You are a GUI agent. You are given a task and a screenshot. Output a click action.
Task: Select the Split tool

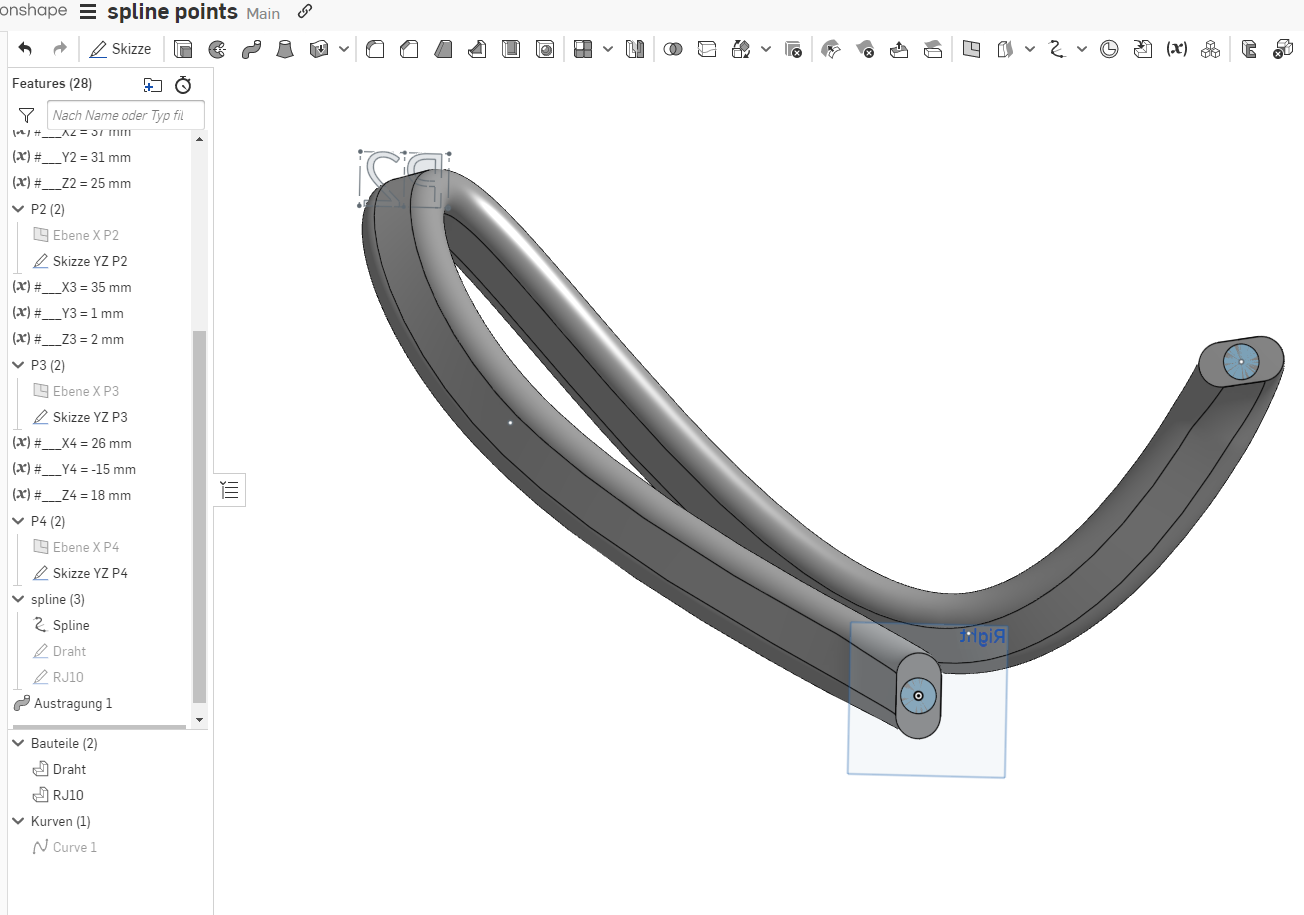(707, 49)
